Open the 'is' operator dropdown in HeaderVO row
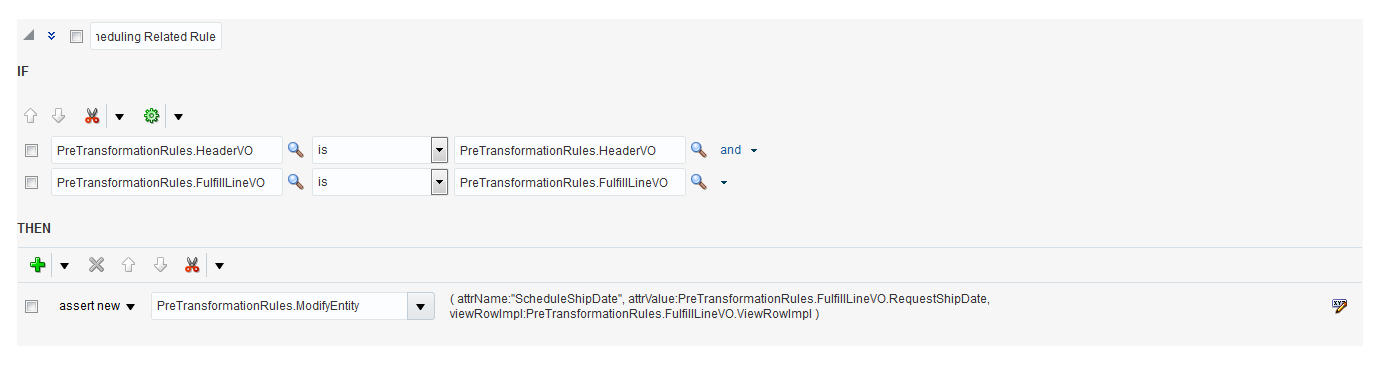This screenshot has height=368, width=1382. 439,151
